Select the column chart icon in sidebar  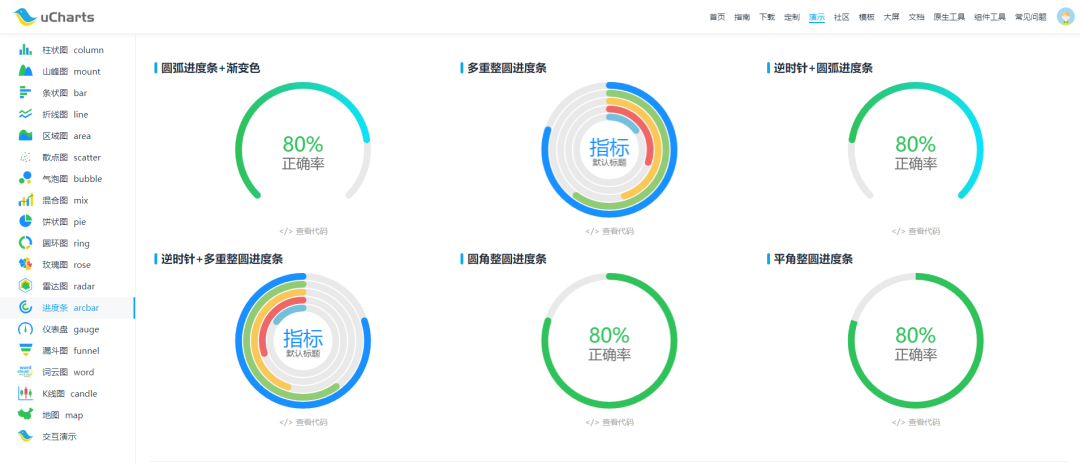tap(26, 50)
